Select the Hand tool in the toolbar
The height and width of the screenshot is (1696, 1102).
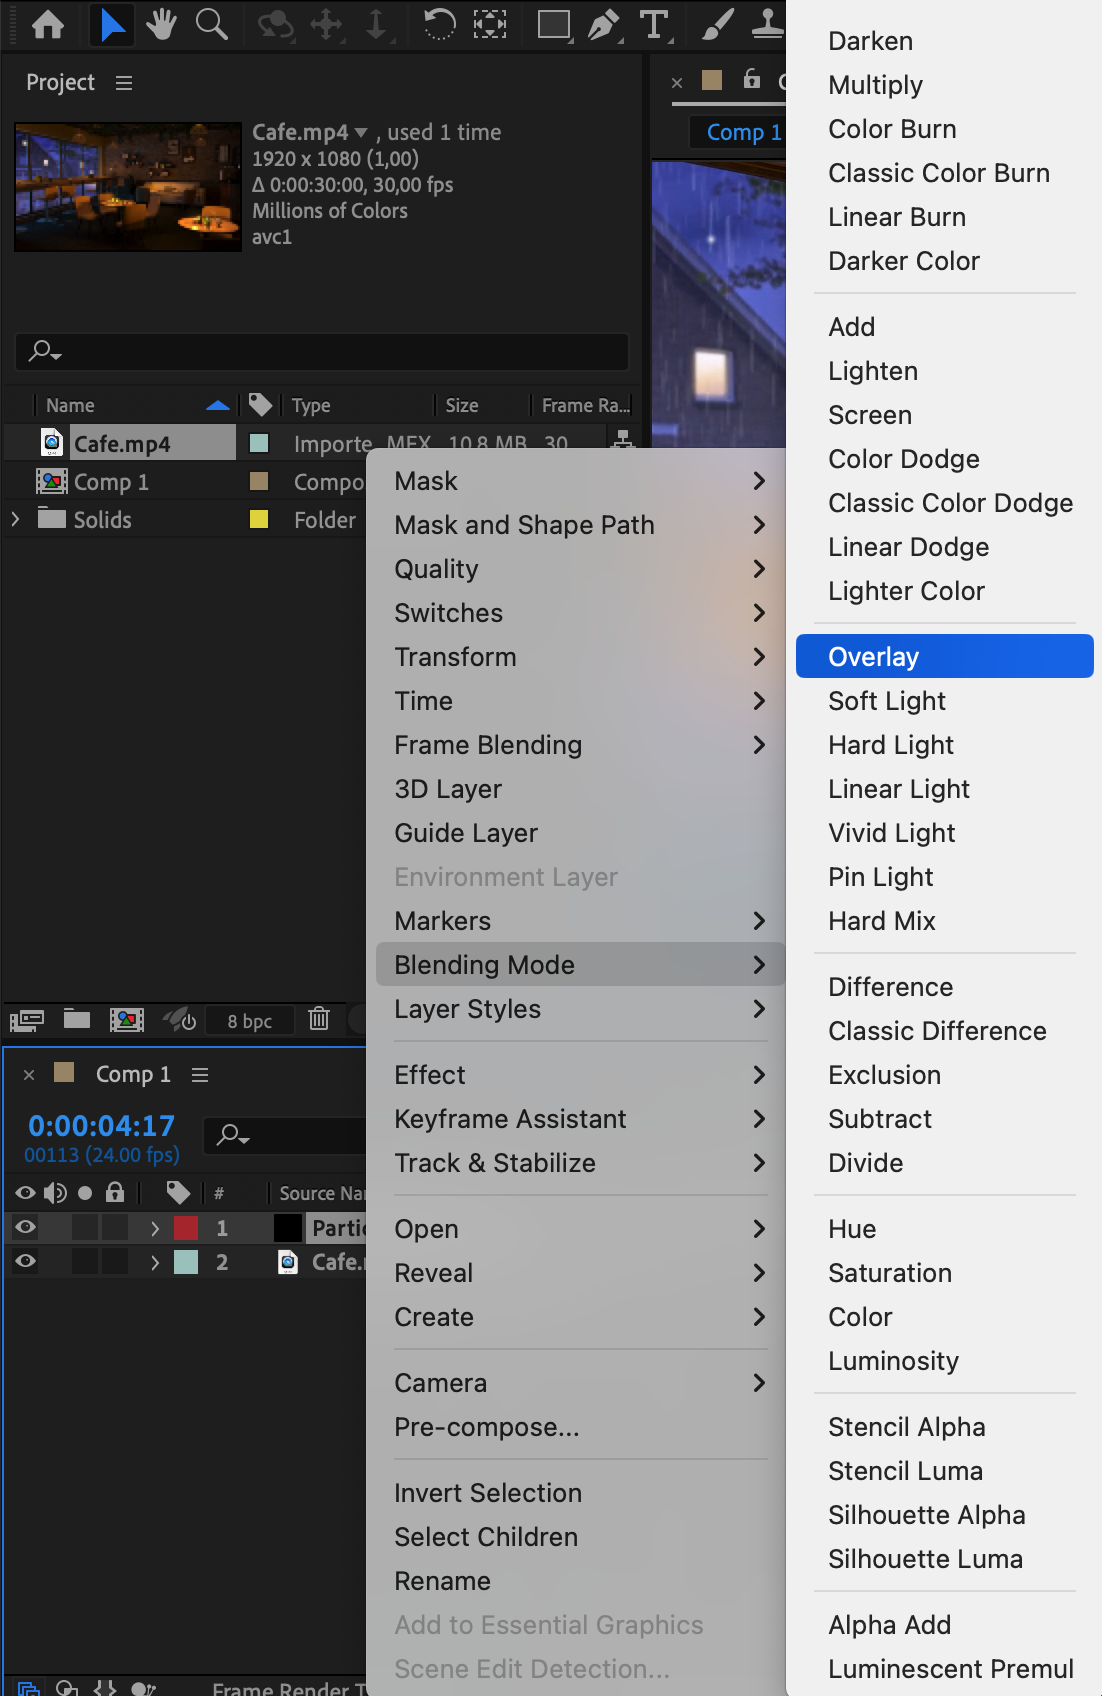click(160, 24)
